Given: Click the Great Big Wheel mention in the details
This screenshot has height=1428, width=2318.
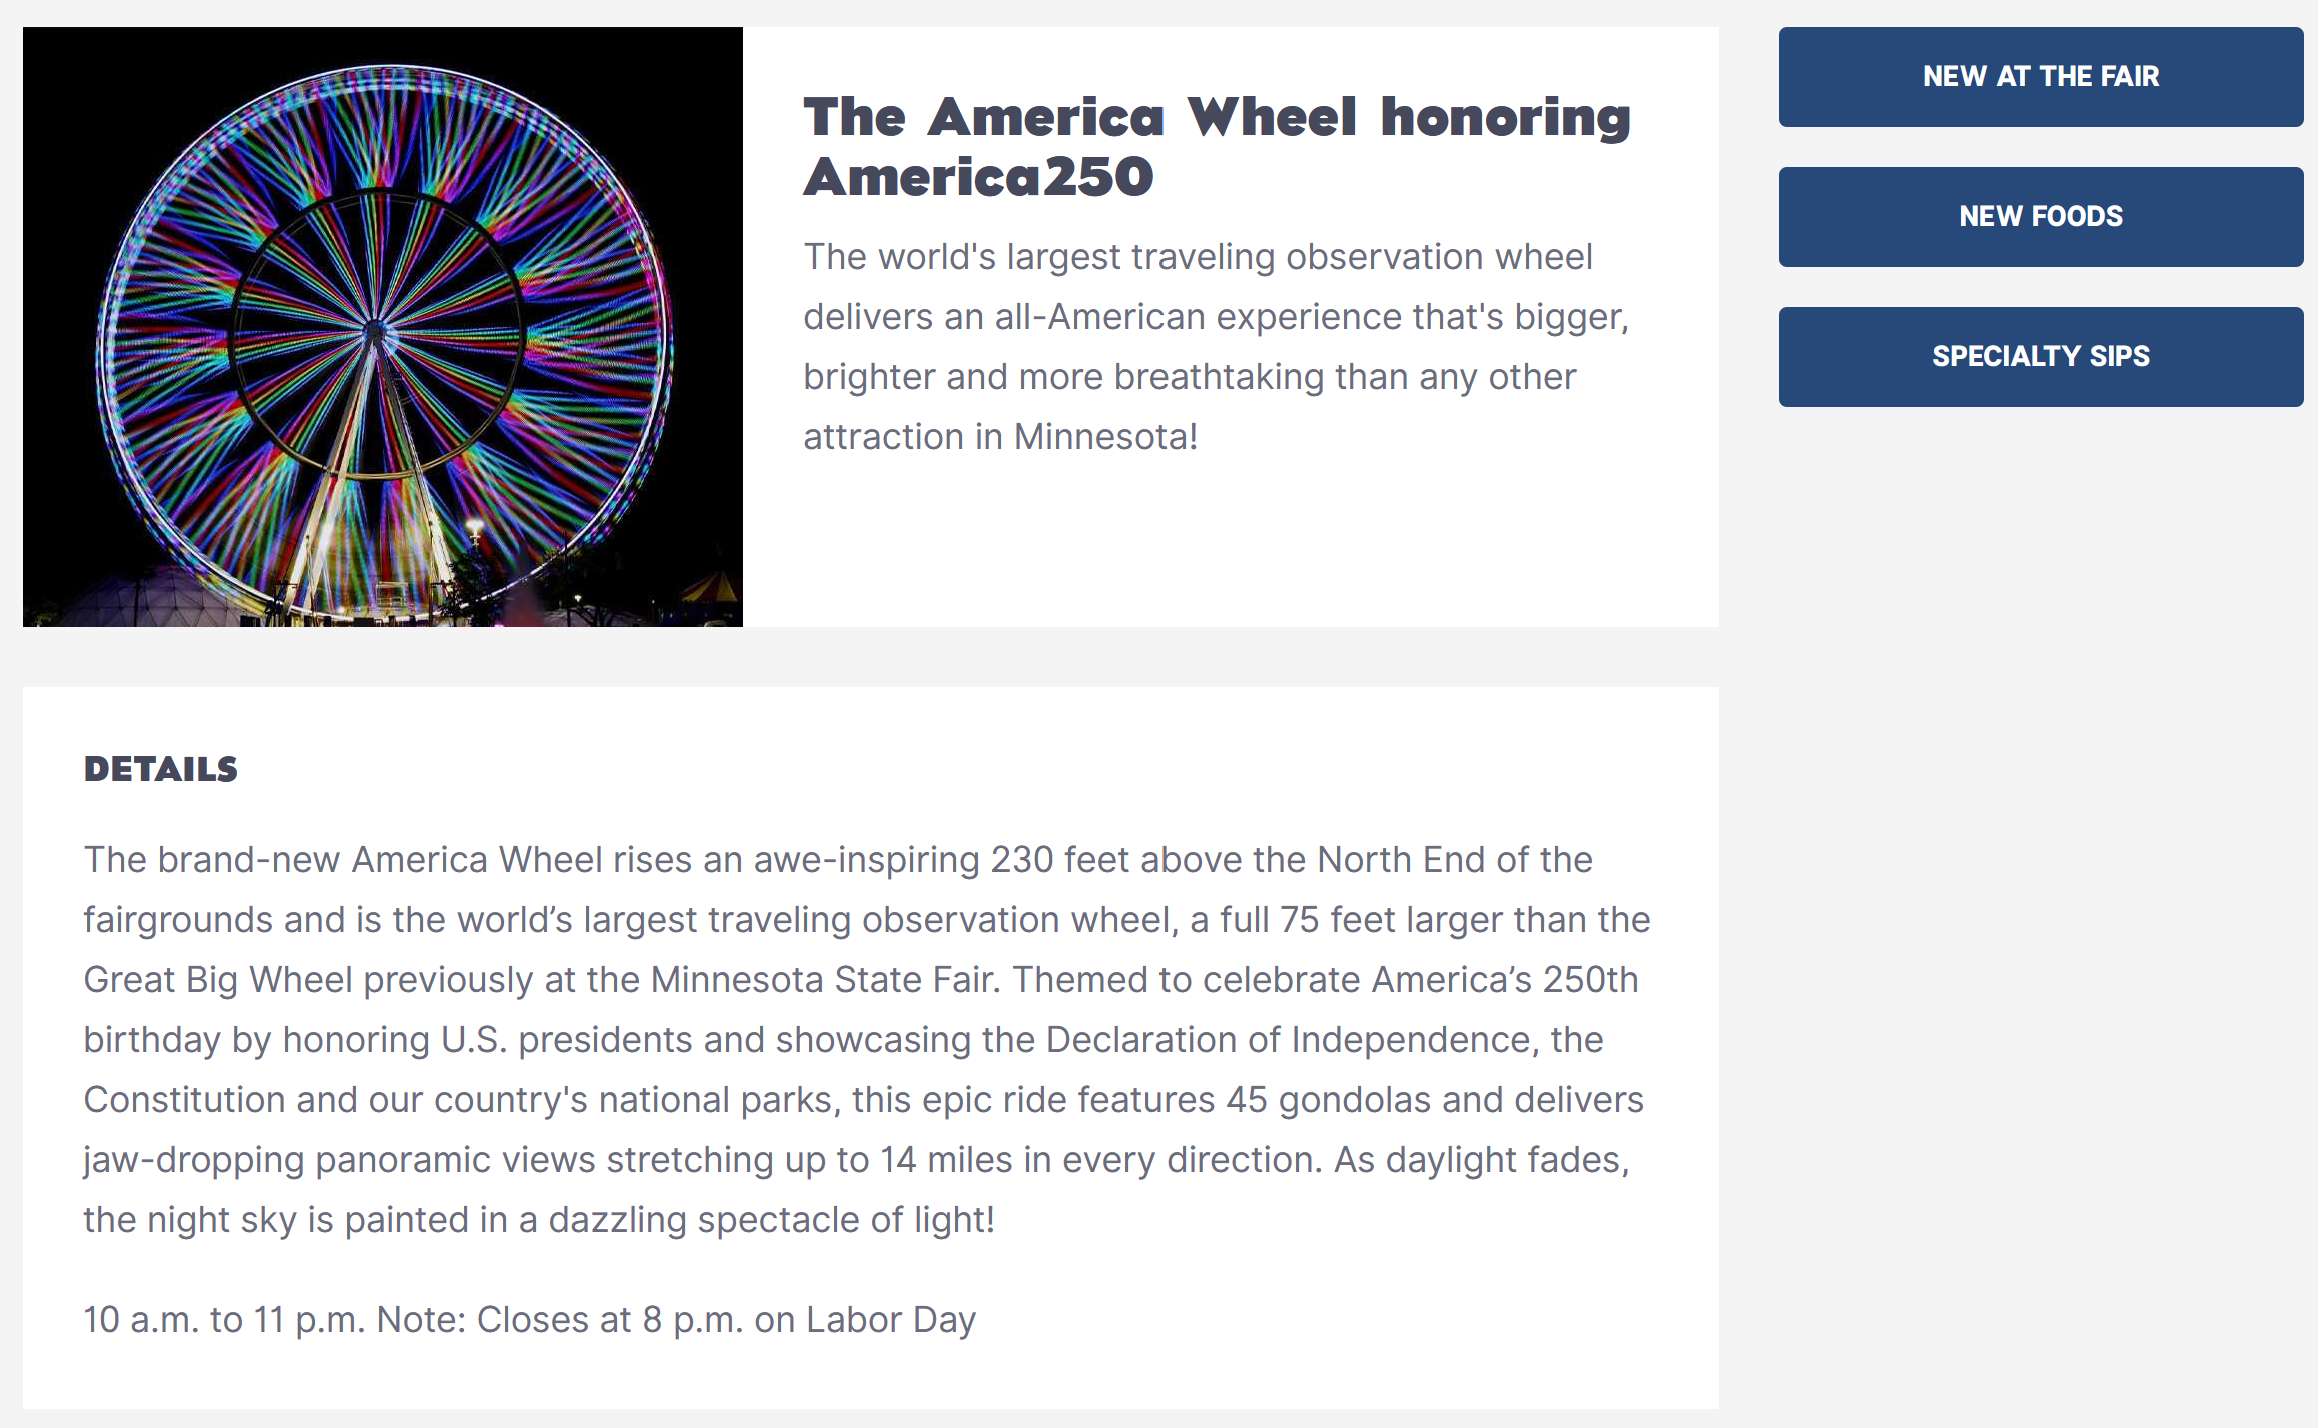Looking at the screenshot, I should point(218,980).
